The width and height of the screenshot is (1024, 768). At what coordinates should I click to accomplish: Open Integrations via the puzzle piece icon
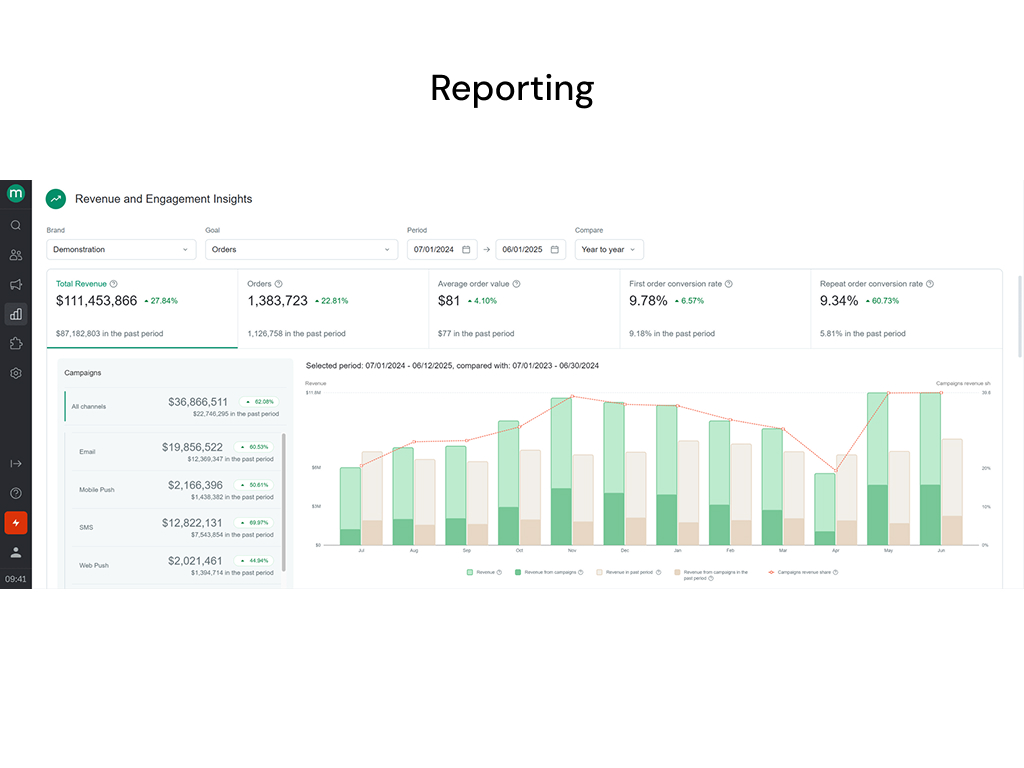(16, 343)
